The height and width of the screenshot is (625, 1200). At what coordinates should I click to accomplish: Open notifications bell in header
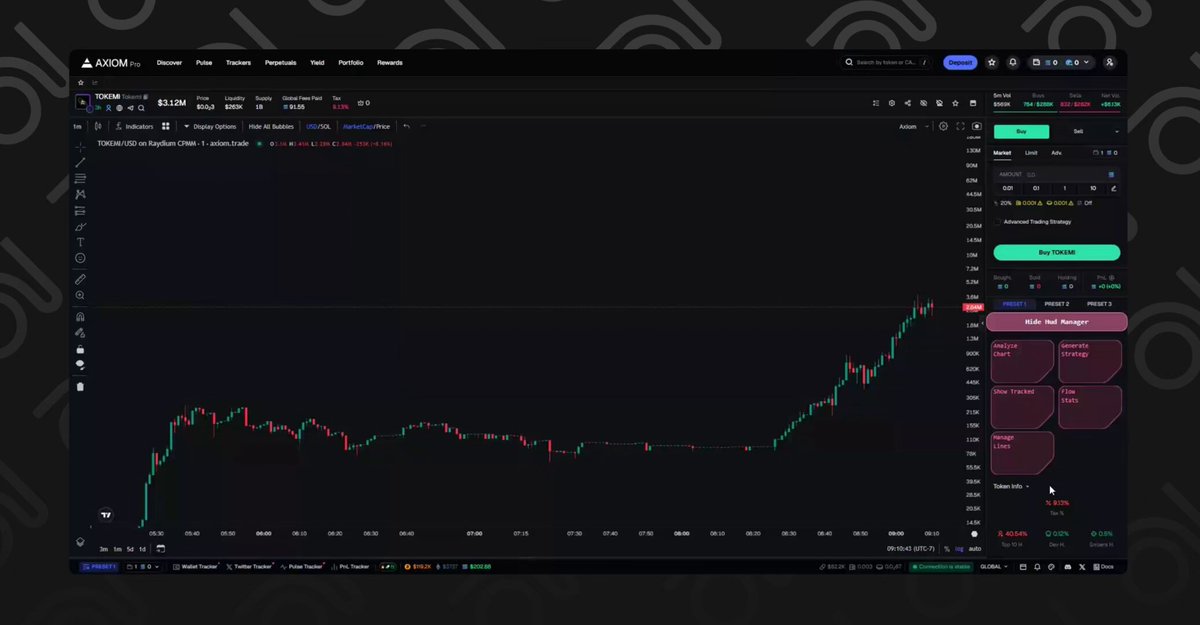pos(1013,62)
